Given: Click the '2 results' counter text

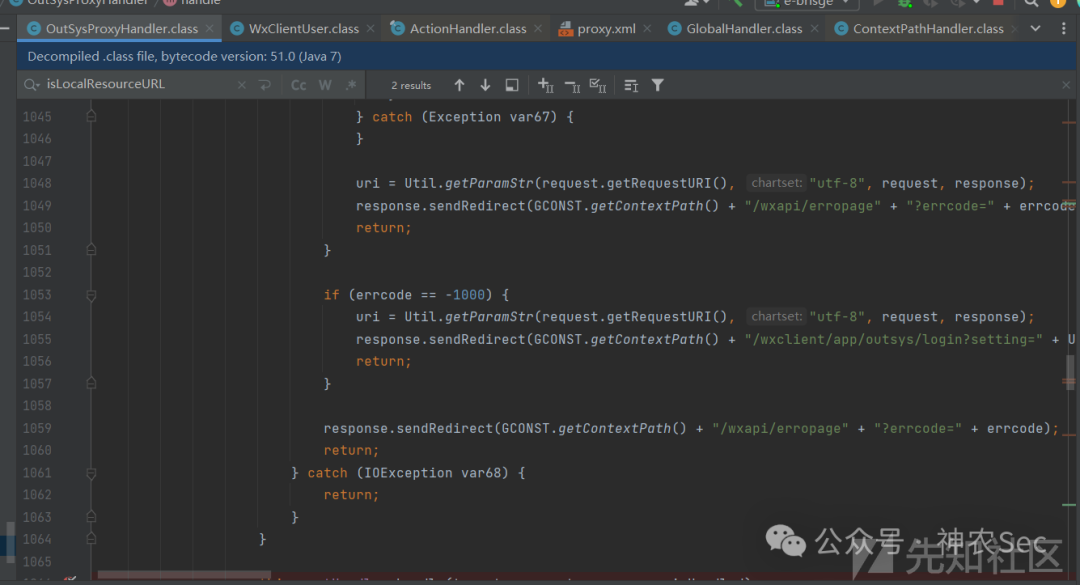Looking at the screenshot, I should pyautogui.click(x=411, y=85).
